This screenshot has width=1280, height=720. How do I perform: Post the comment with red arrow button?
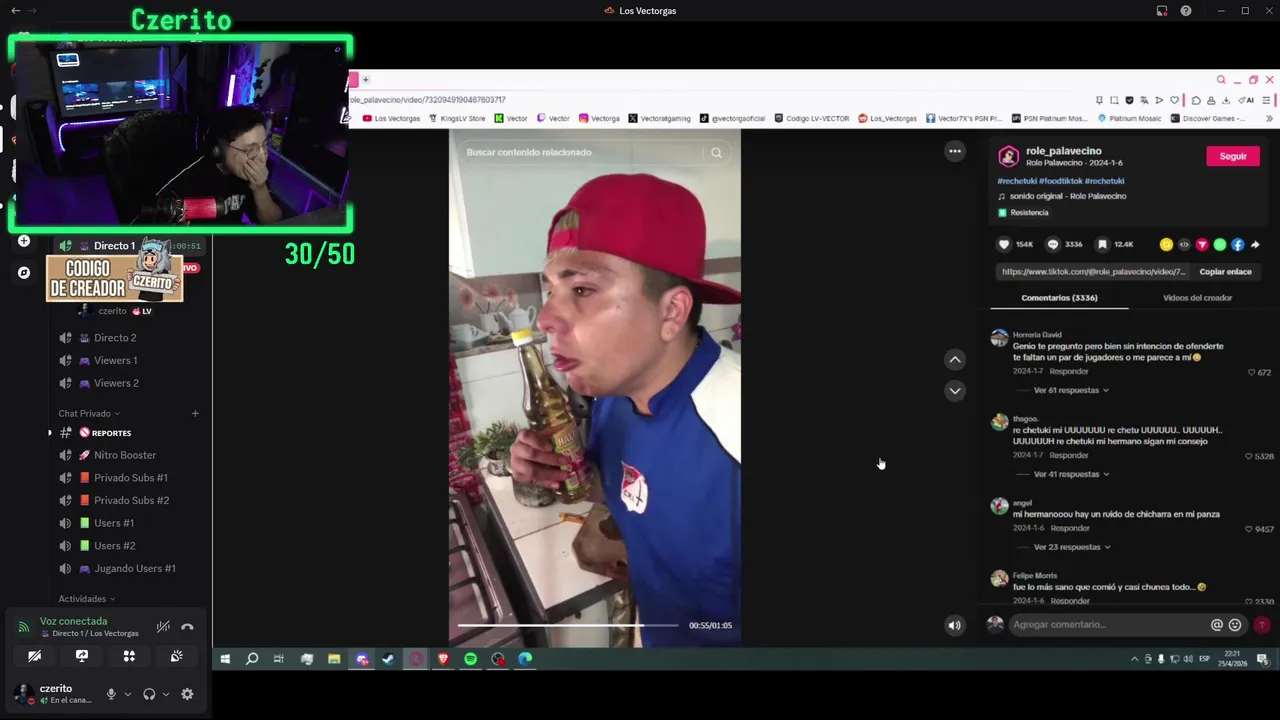click(x=1262, y=625)
